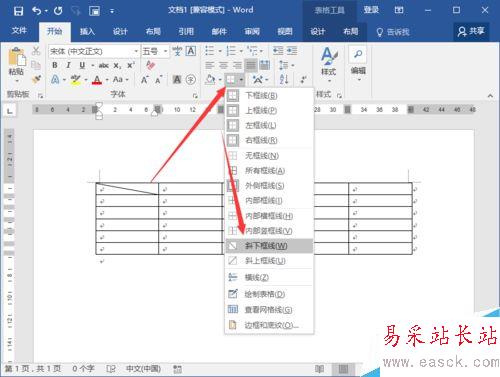Viewport: 500px width, 377px height.
Task: Click Tell Me (告诉我) lightbulb box
Action: (393, 32)
